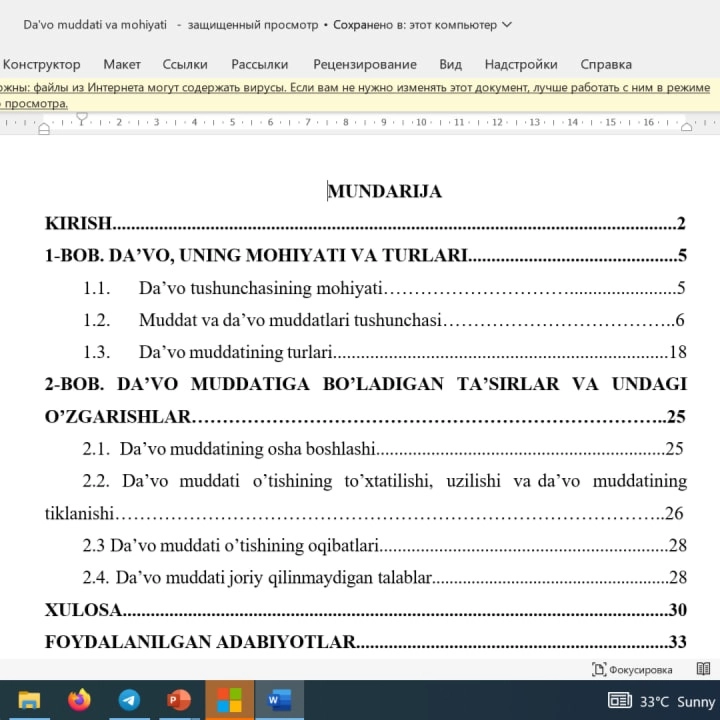Open the weather widget showing 33°C Sunny
The image size is (720, 720).
(x=662, y=701)
